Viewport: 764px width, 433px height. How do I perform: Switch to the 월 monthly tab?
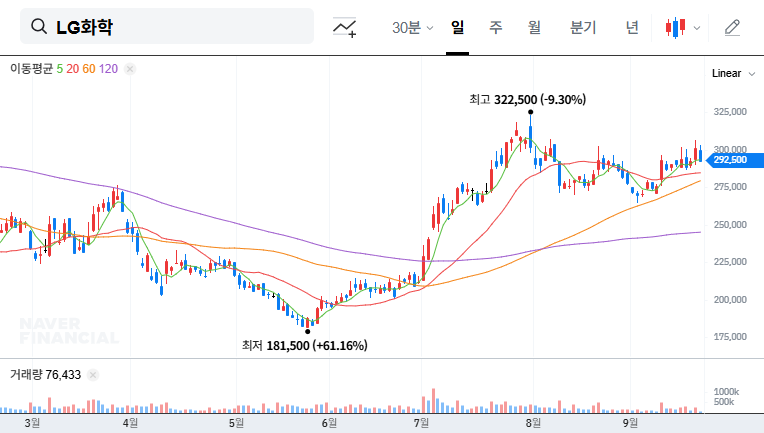click(x=535, y=27)
